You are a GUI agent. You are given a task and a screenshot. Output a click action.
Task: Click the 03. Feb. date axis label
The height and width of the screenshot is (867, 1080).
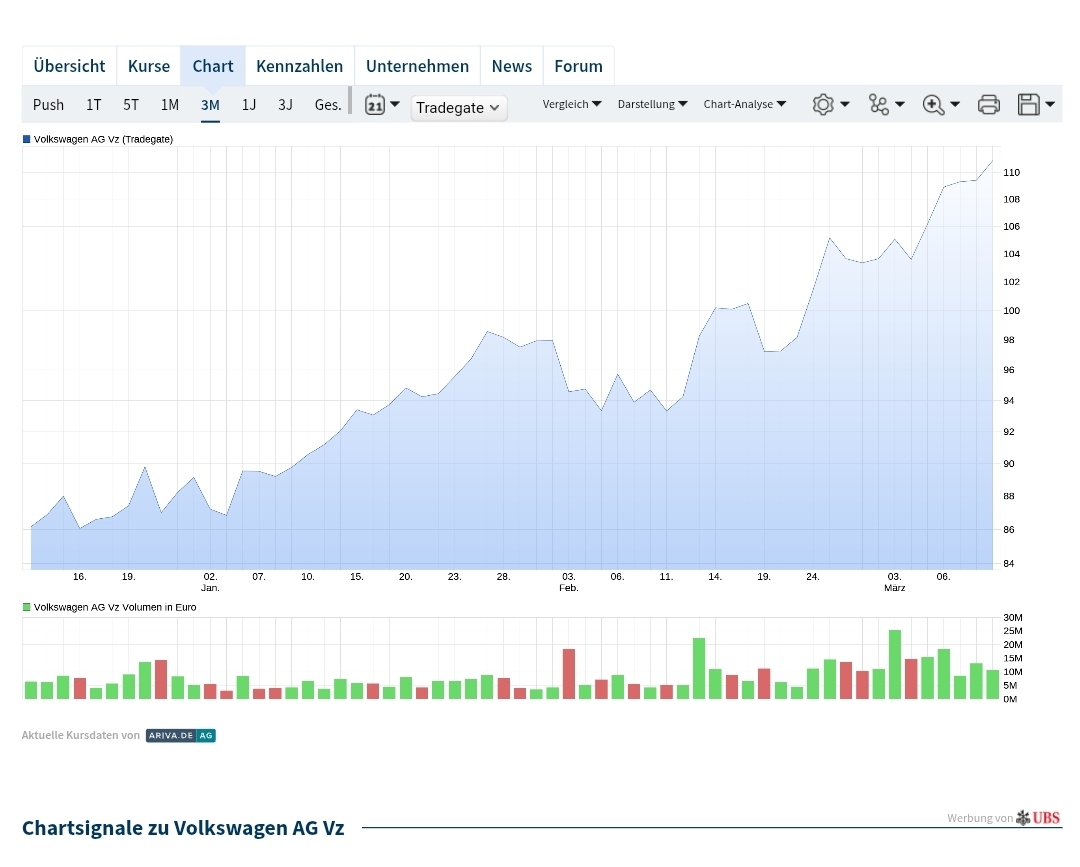[x=569, y=582]
